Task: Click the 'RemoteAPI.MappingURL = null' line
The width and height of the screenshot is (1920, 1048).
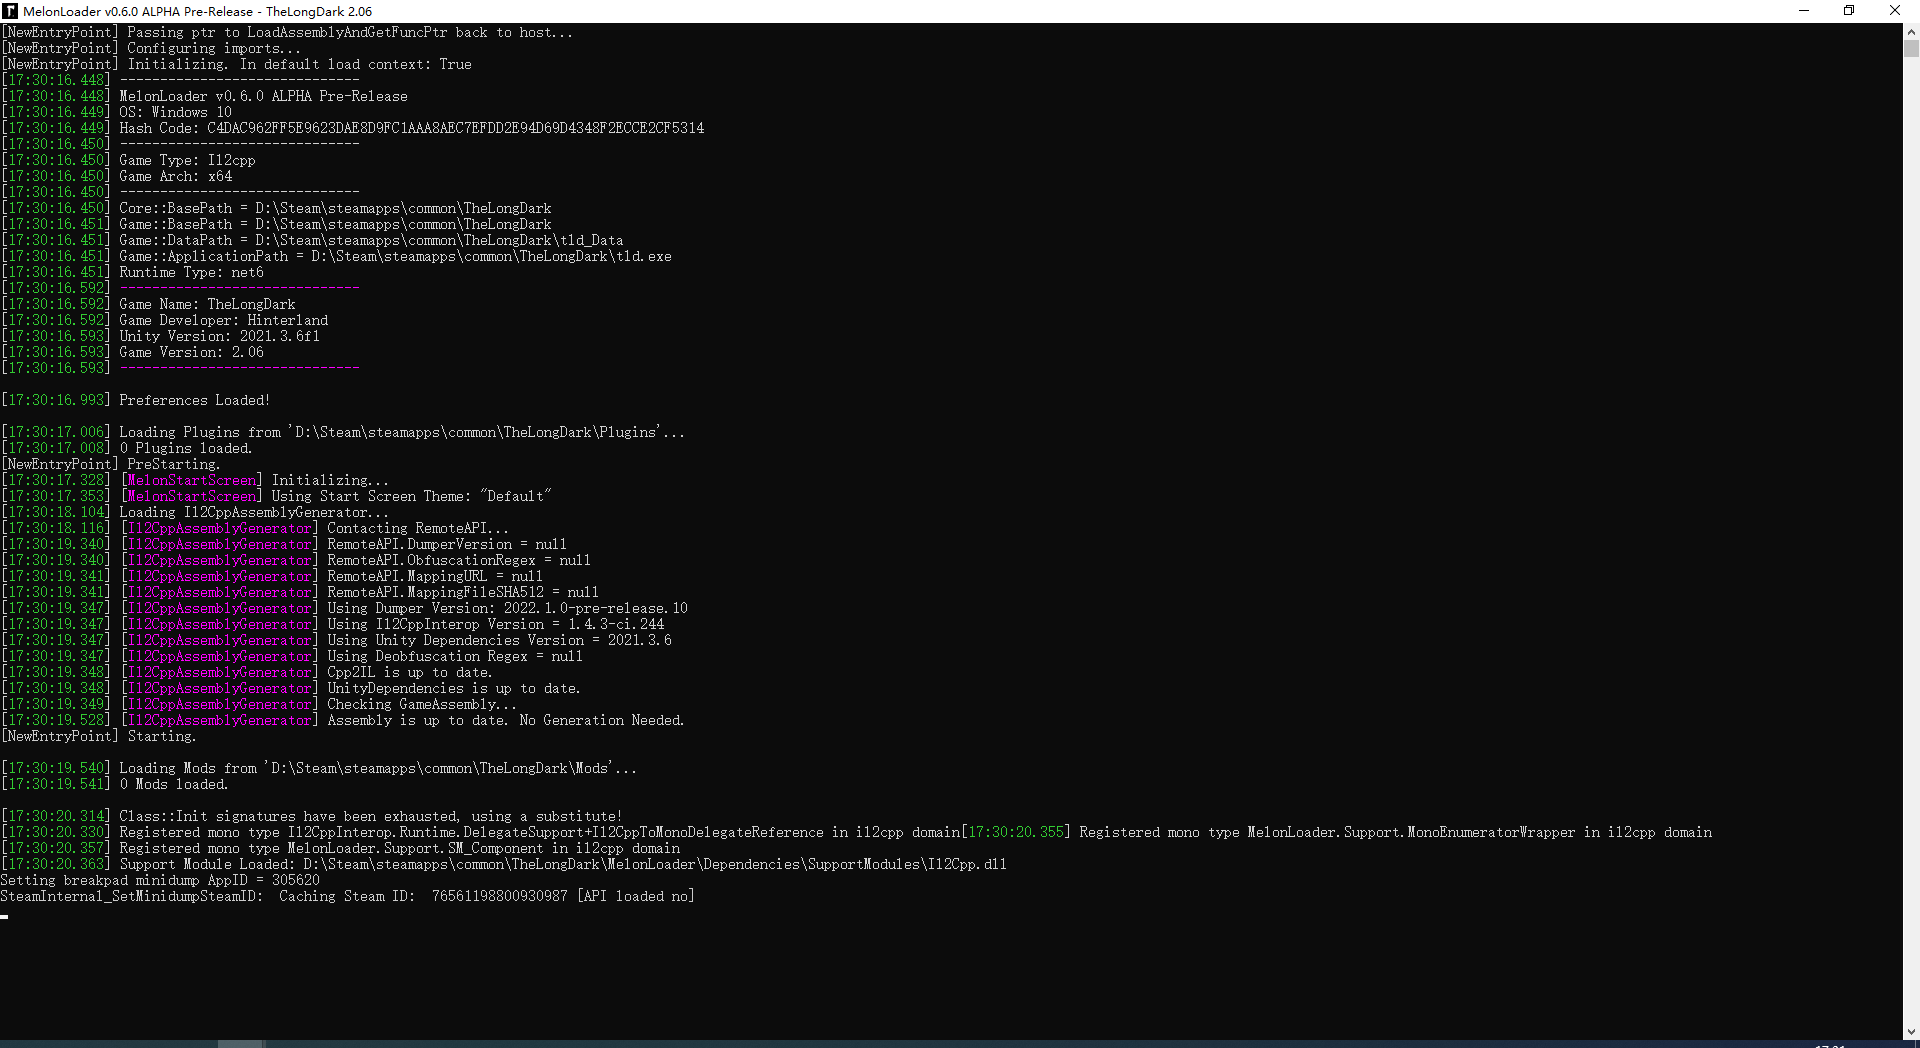Action: [273, 576]
